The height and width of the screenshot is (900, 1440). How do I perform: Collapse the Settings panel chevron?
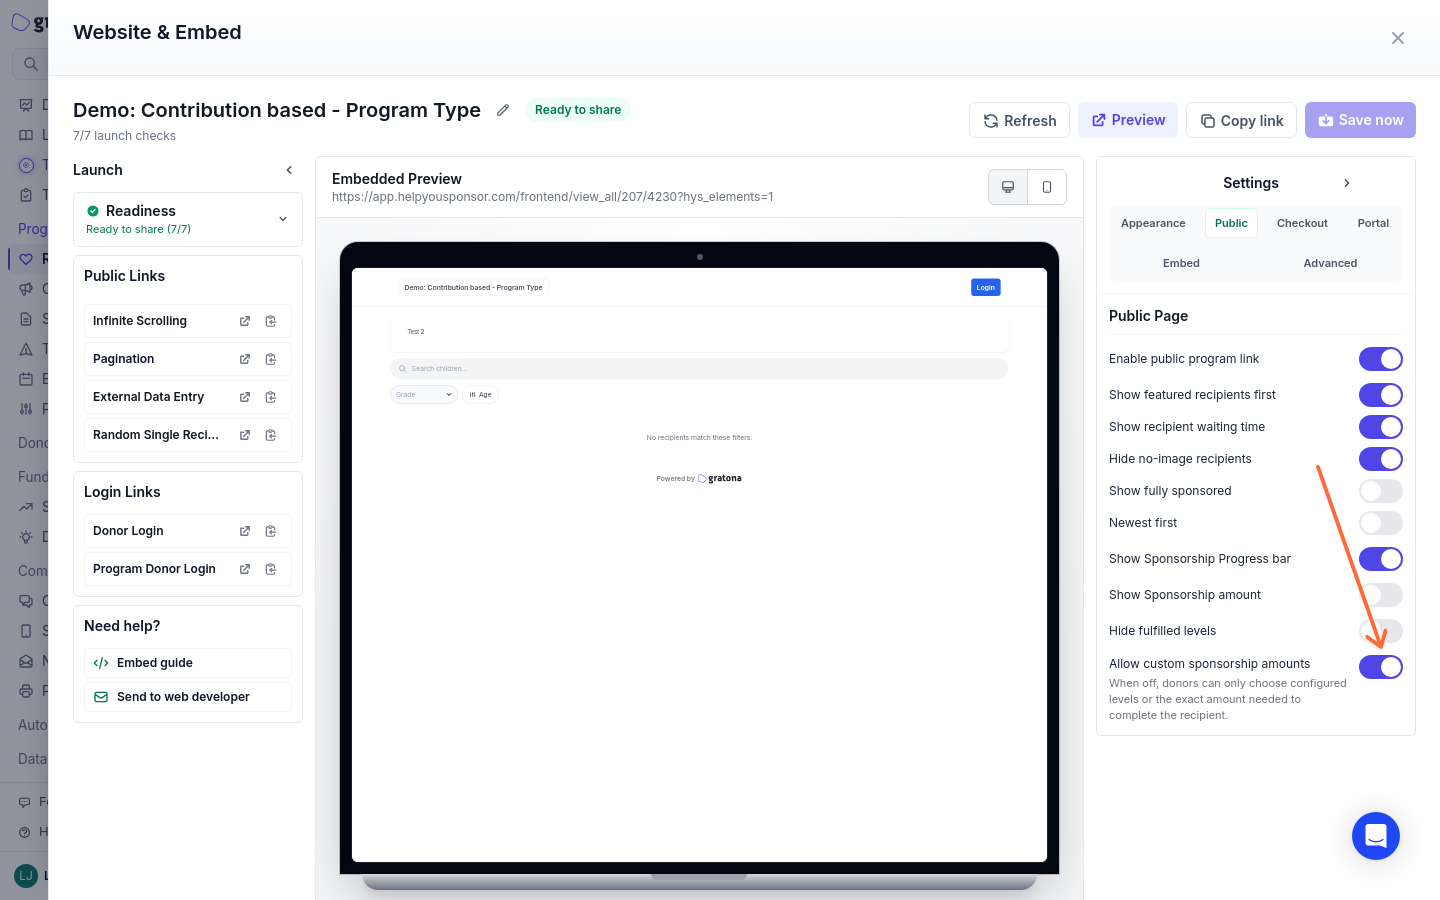pyautogui.click(x=1347, y=183)
